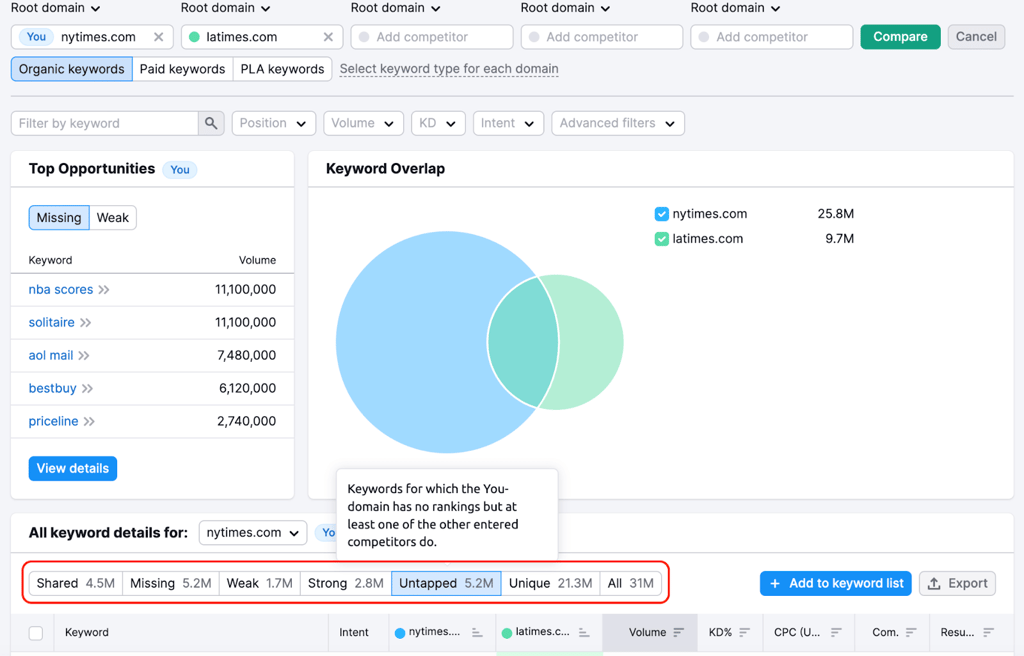Open fifth Root domain dropdown
The image size is (1024, 656).
(x=735, y=8)
